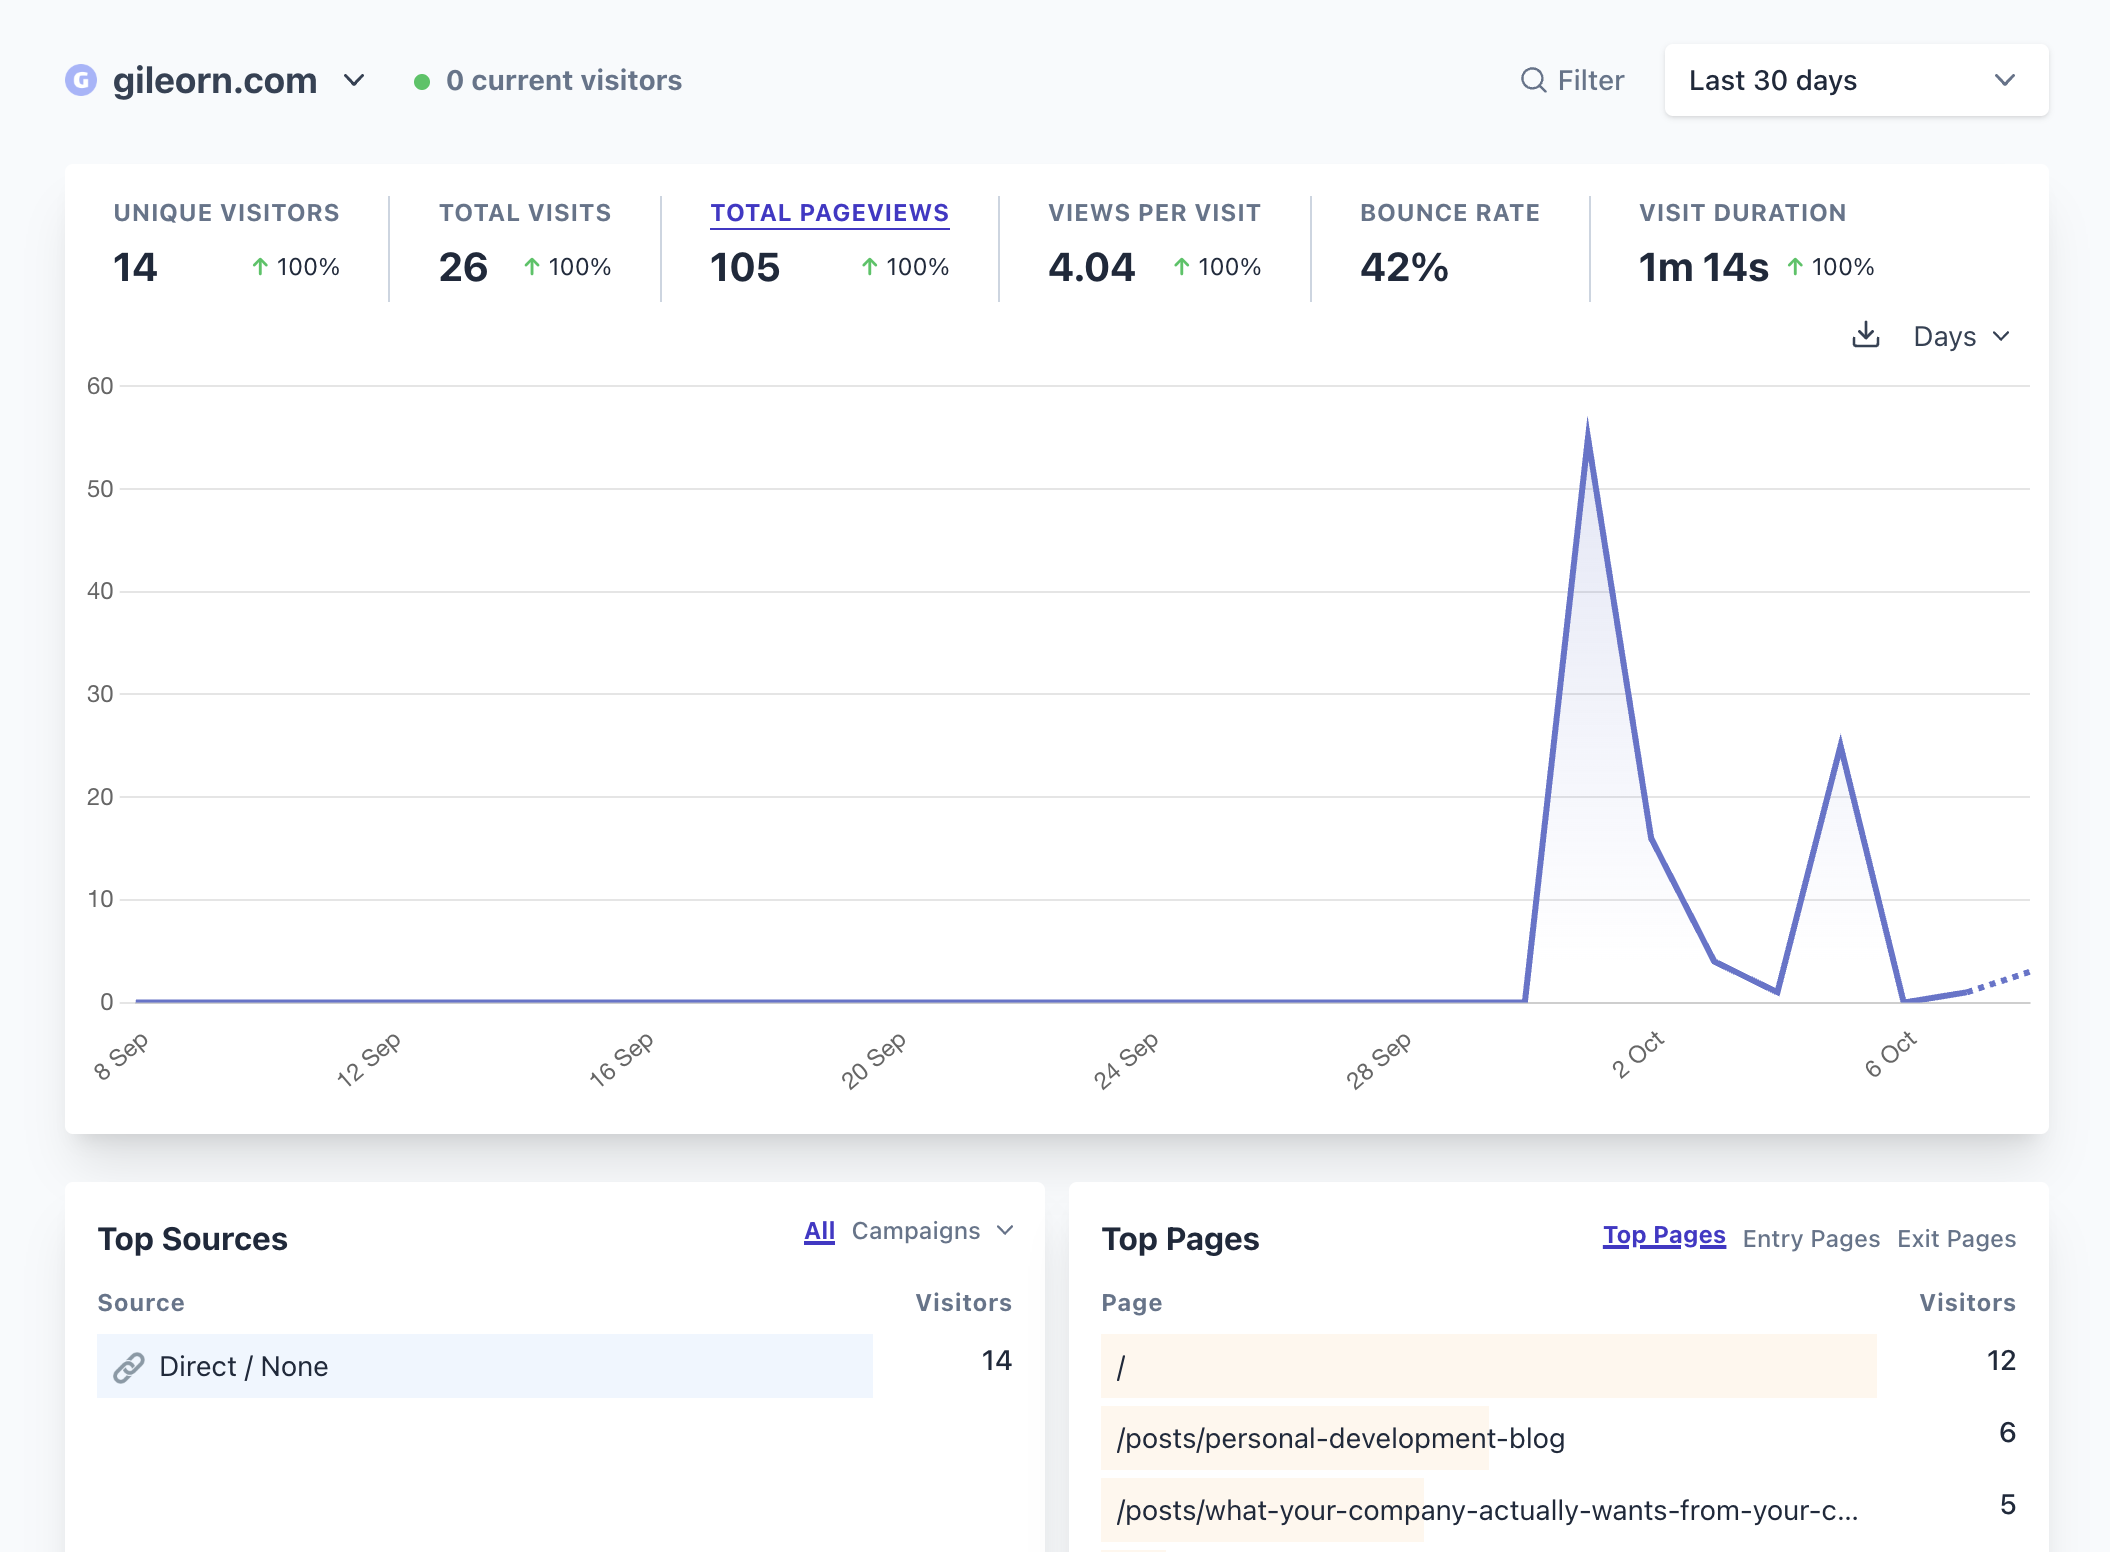Screen dimensions: 2110x1552
Task: Click the chart peak near 1 Oct
Action: pos(1588,426)
